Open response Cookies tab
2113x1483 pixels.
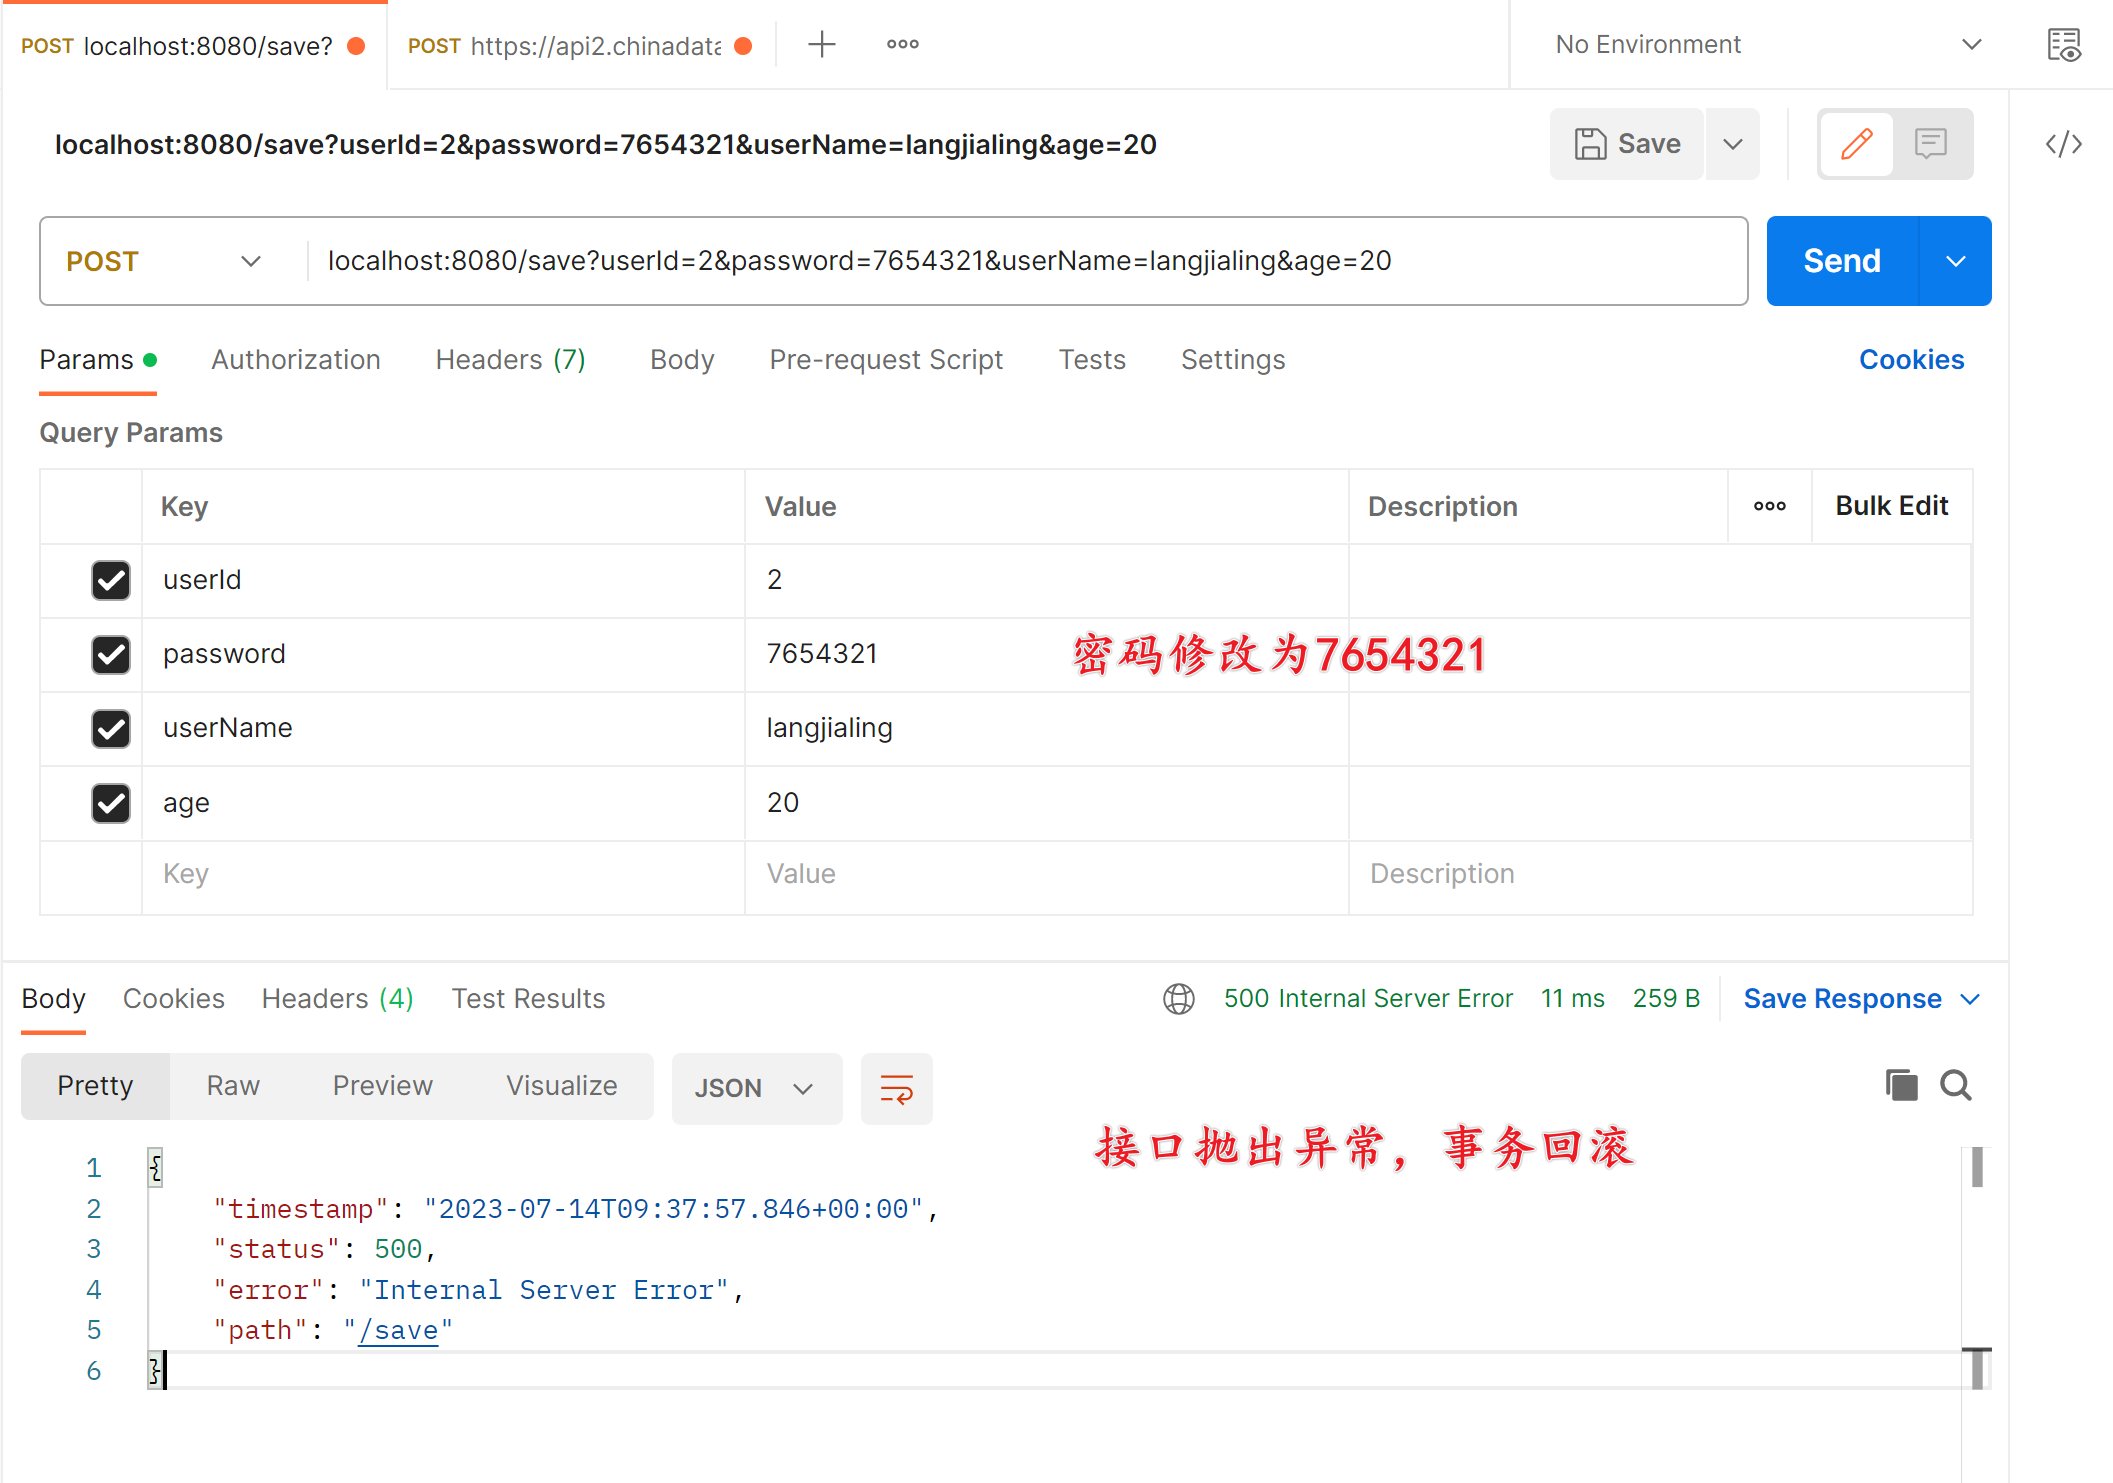click(x=173, y=999)
